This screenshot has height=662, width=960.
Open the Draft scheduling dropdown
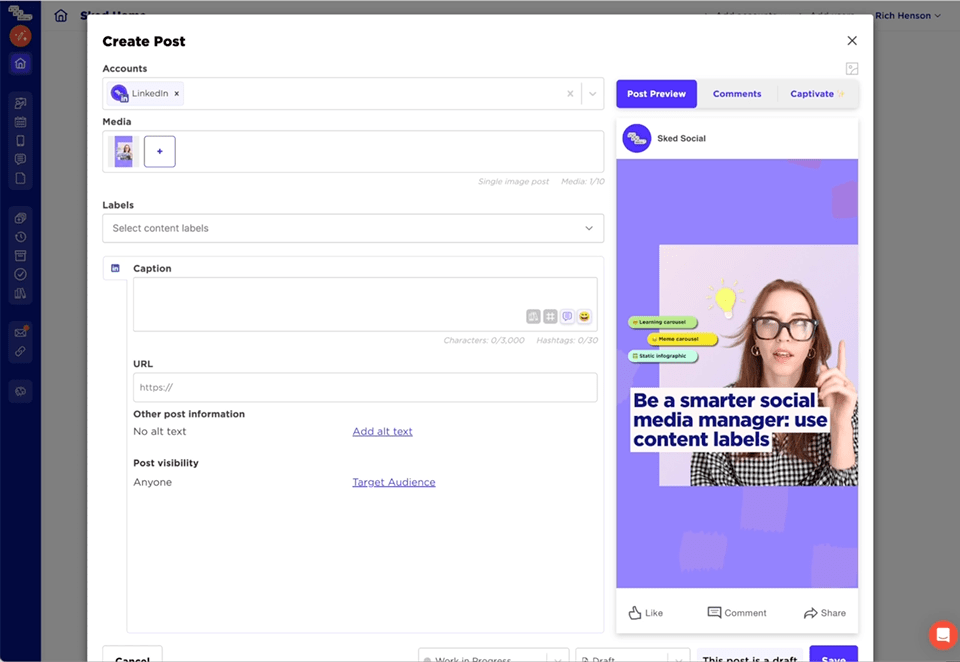click(632, 655)
